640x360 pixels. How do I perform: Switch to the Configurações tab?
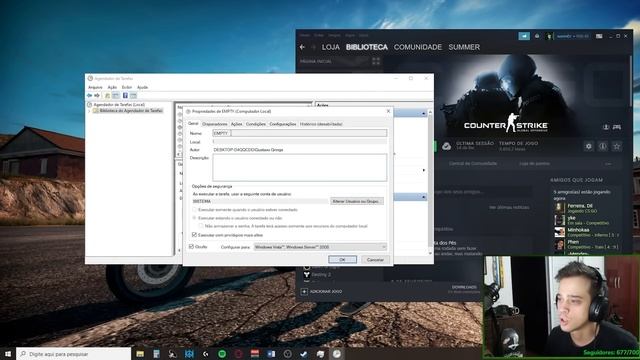point(283,124)
